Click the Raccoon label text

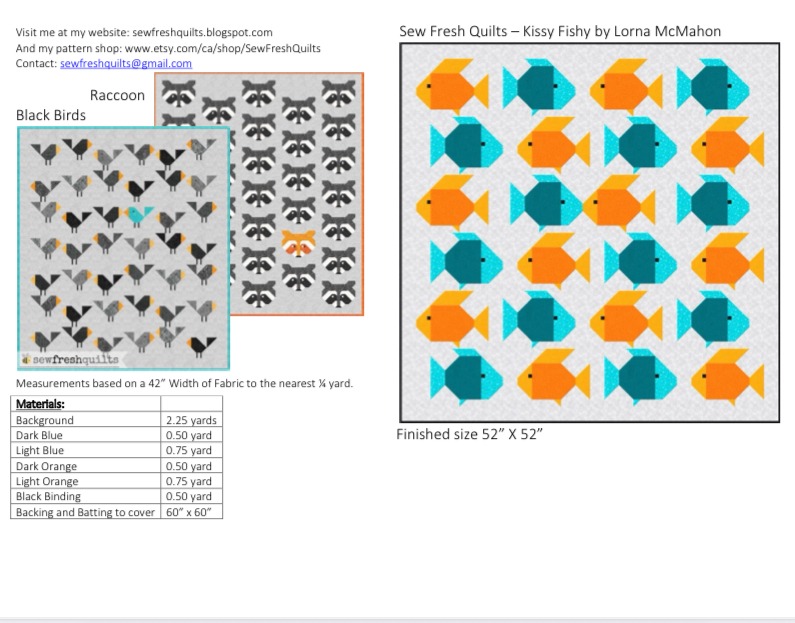tap(117, 96)
